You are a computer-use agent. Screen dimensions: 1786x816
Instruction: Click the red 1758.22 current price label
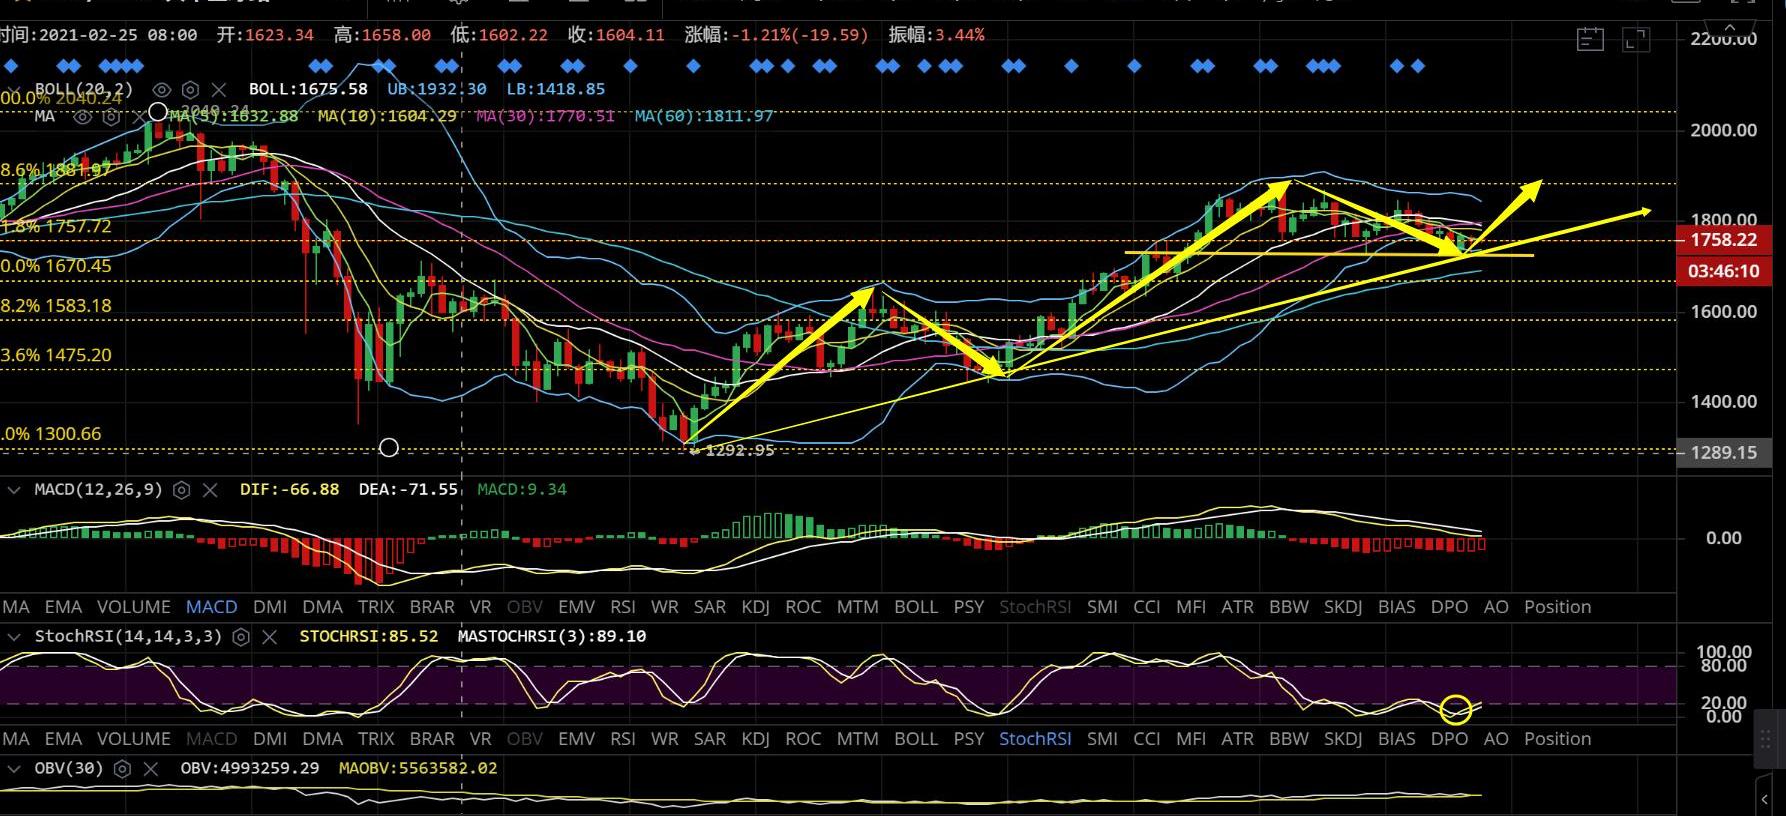[x=1723, y=240]
